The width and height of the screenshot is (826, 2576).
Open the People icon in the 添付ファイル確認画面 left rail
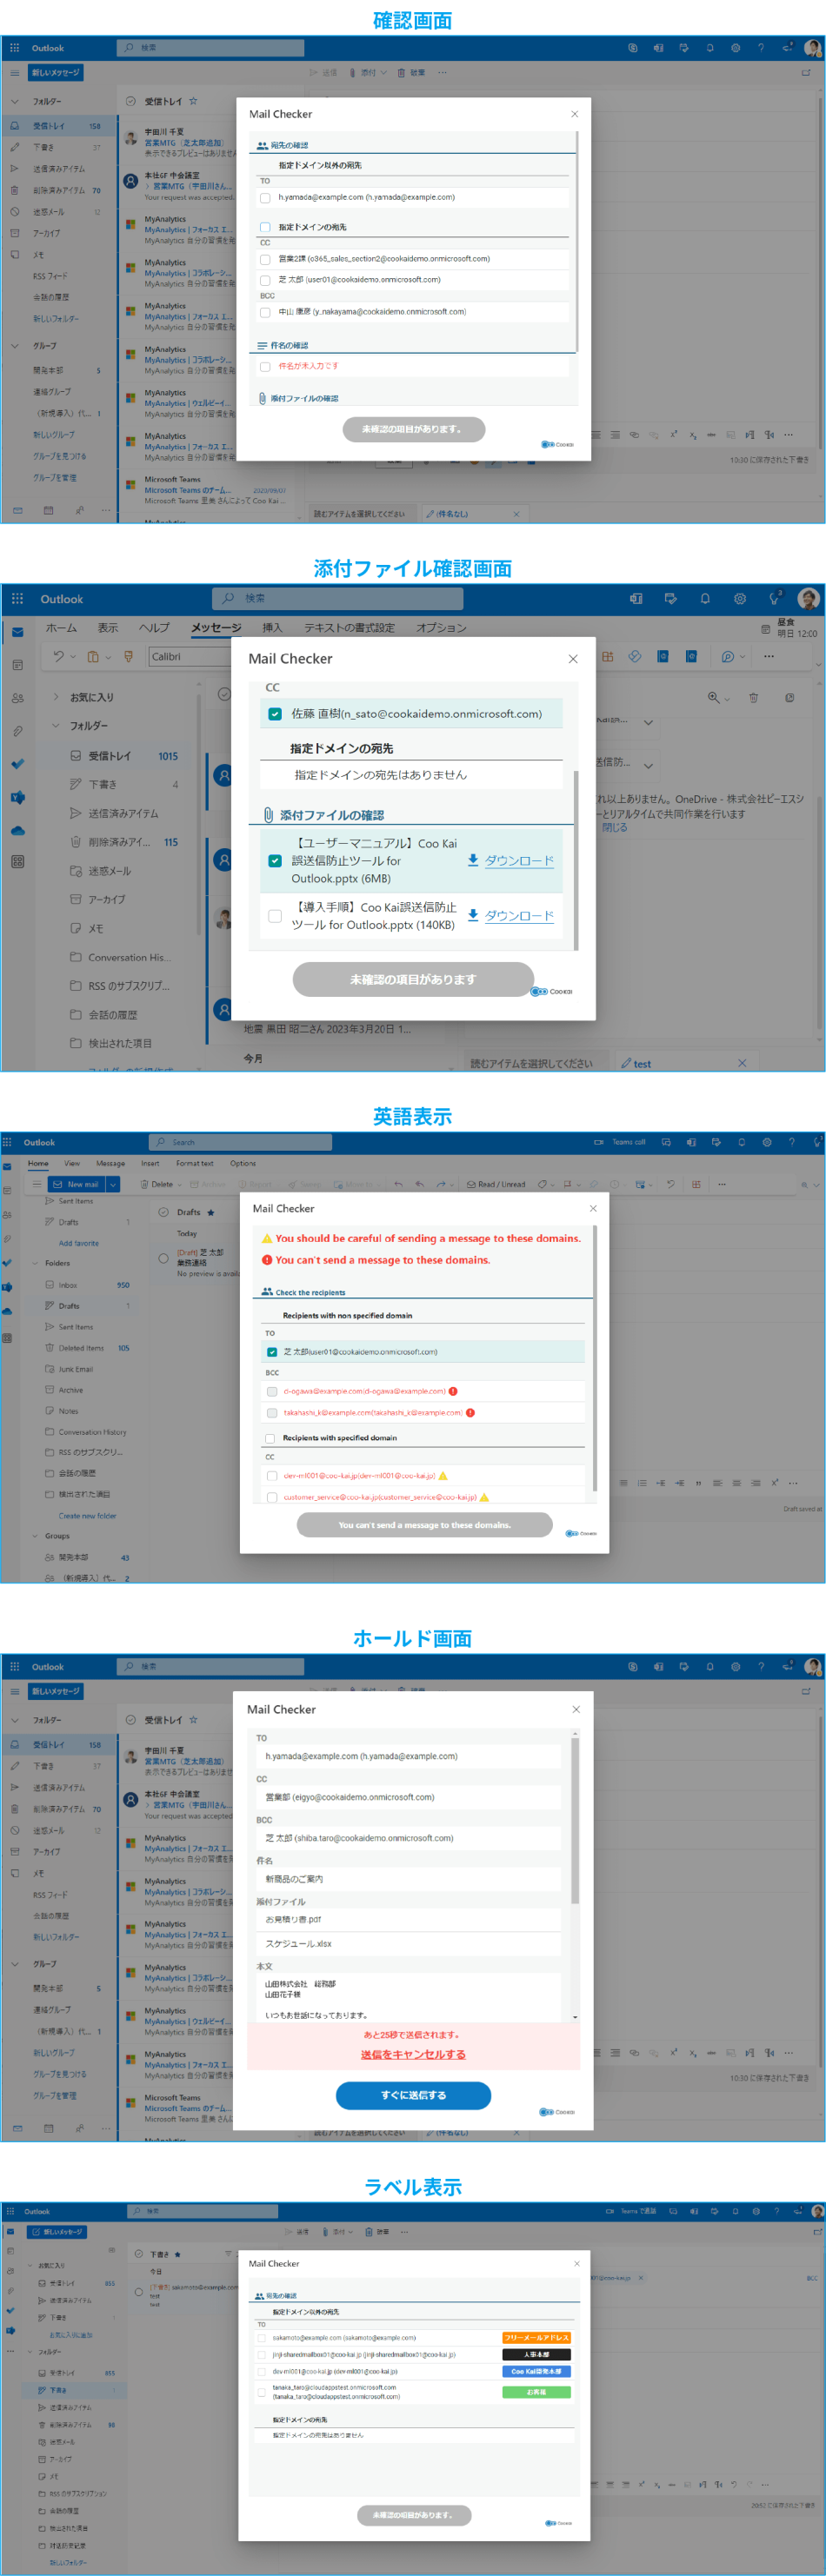17,698
